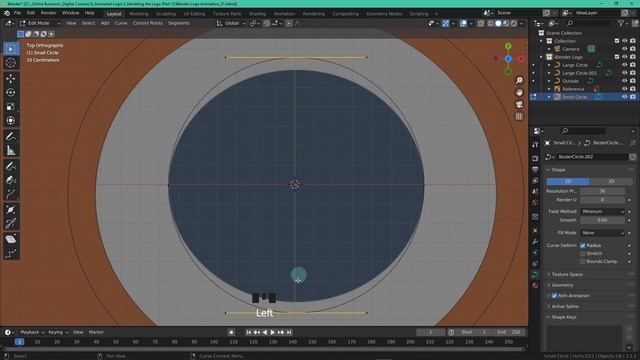640x360 pixels.
Task: Uncheck Collection exclude checkbox
Action: (x=617, y=41)
